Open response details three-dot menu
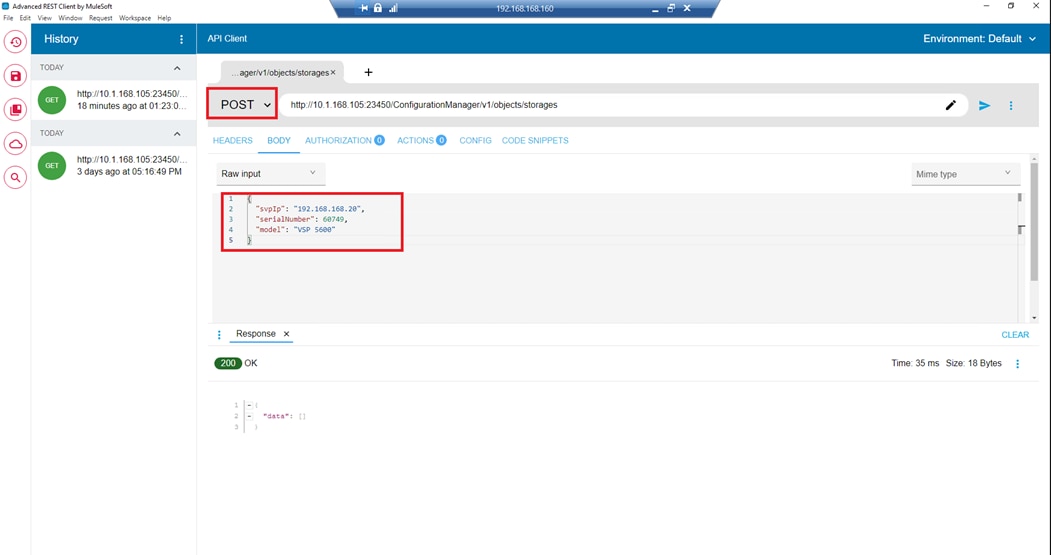This screenshot has height=555, width=1051. point(1017,363)
